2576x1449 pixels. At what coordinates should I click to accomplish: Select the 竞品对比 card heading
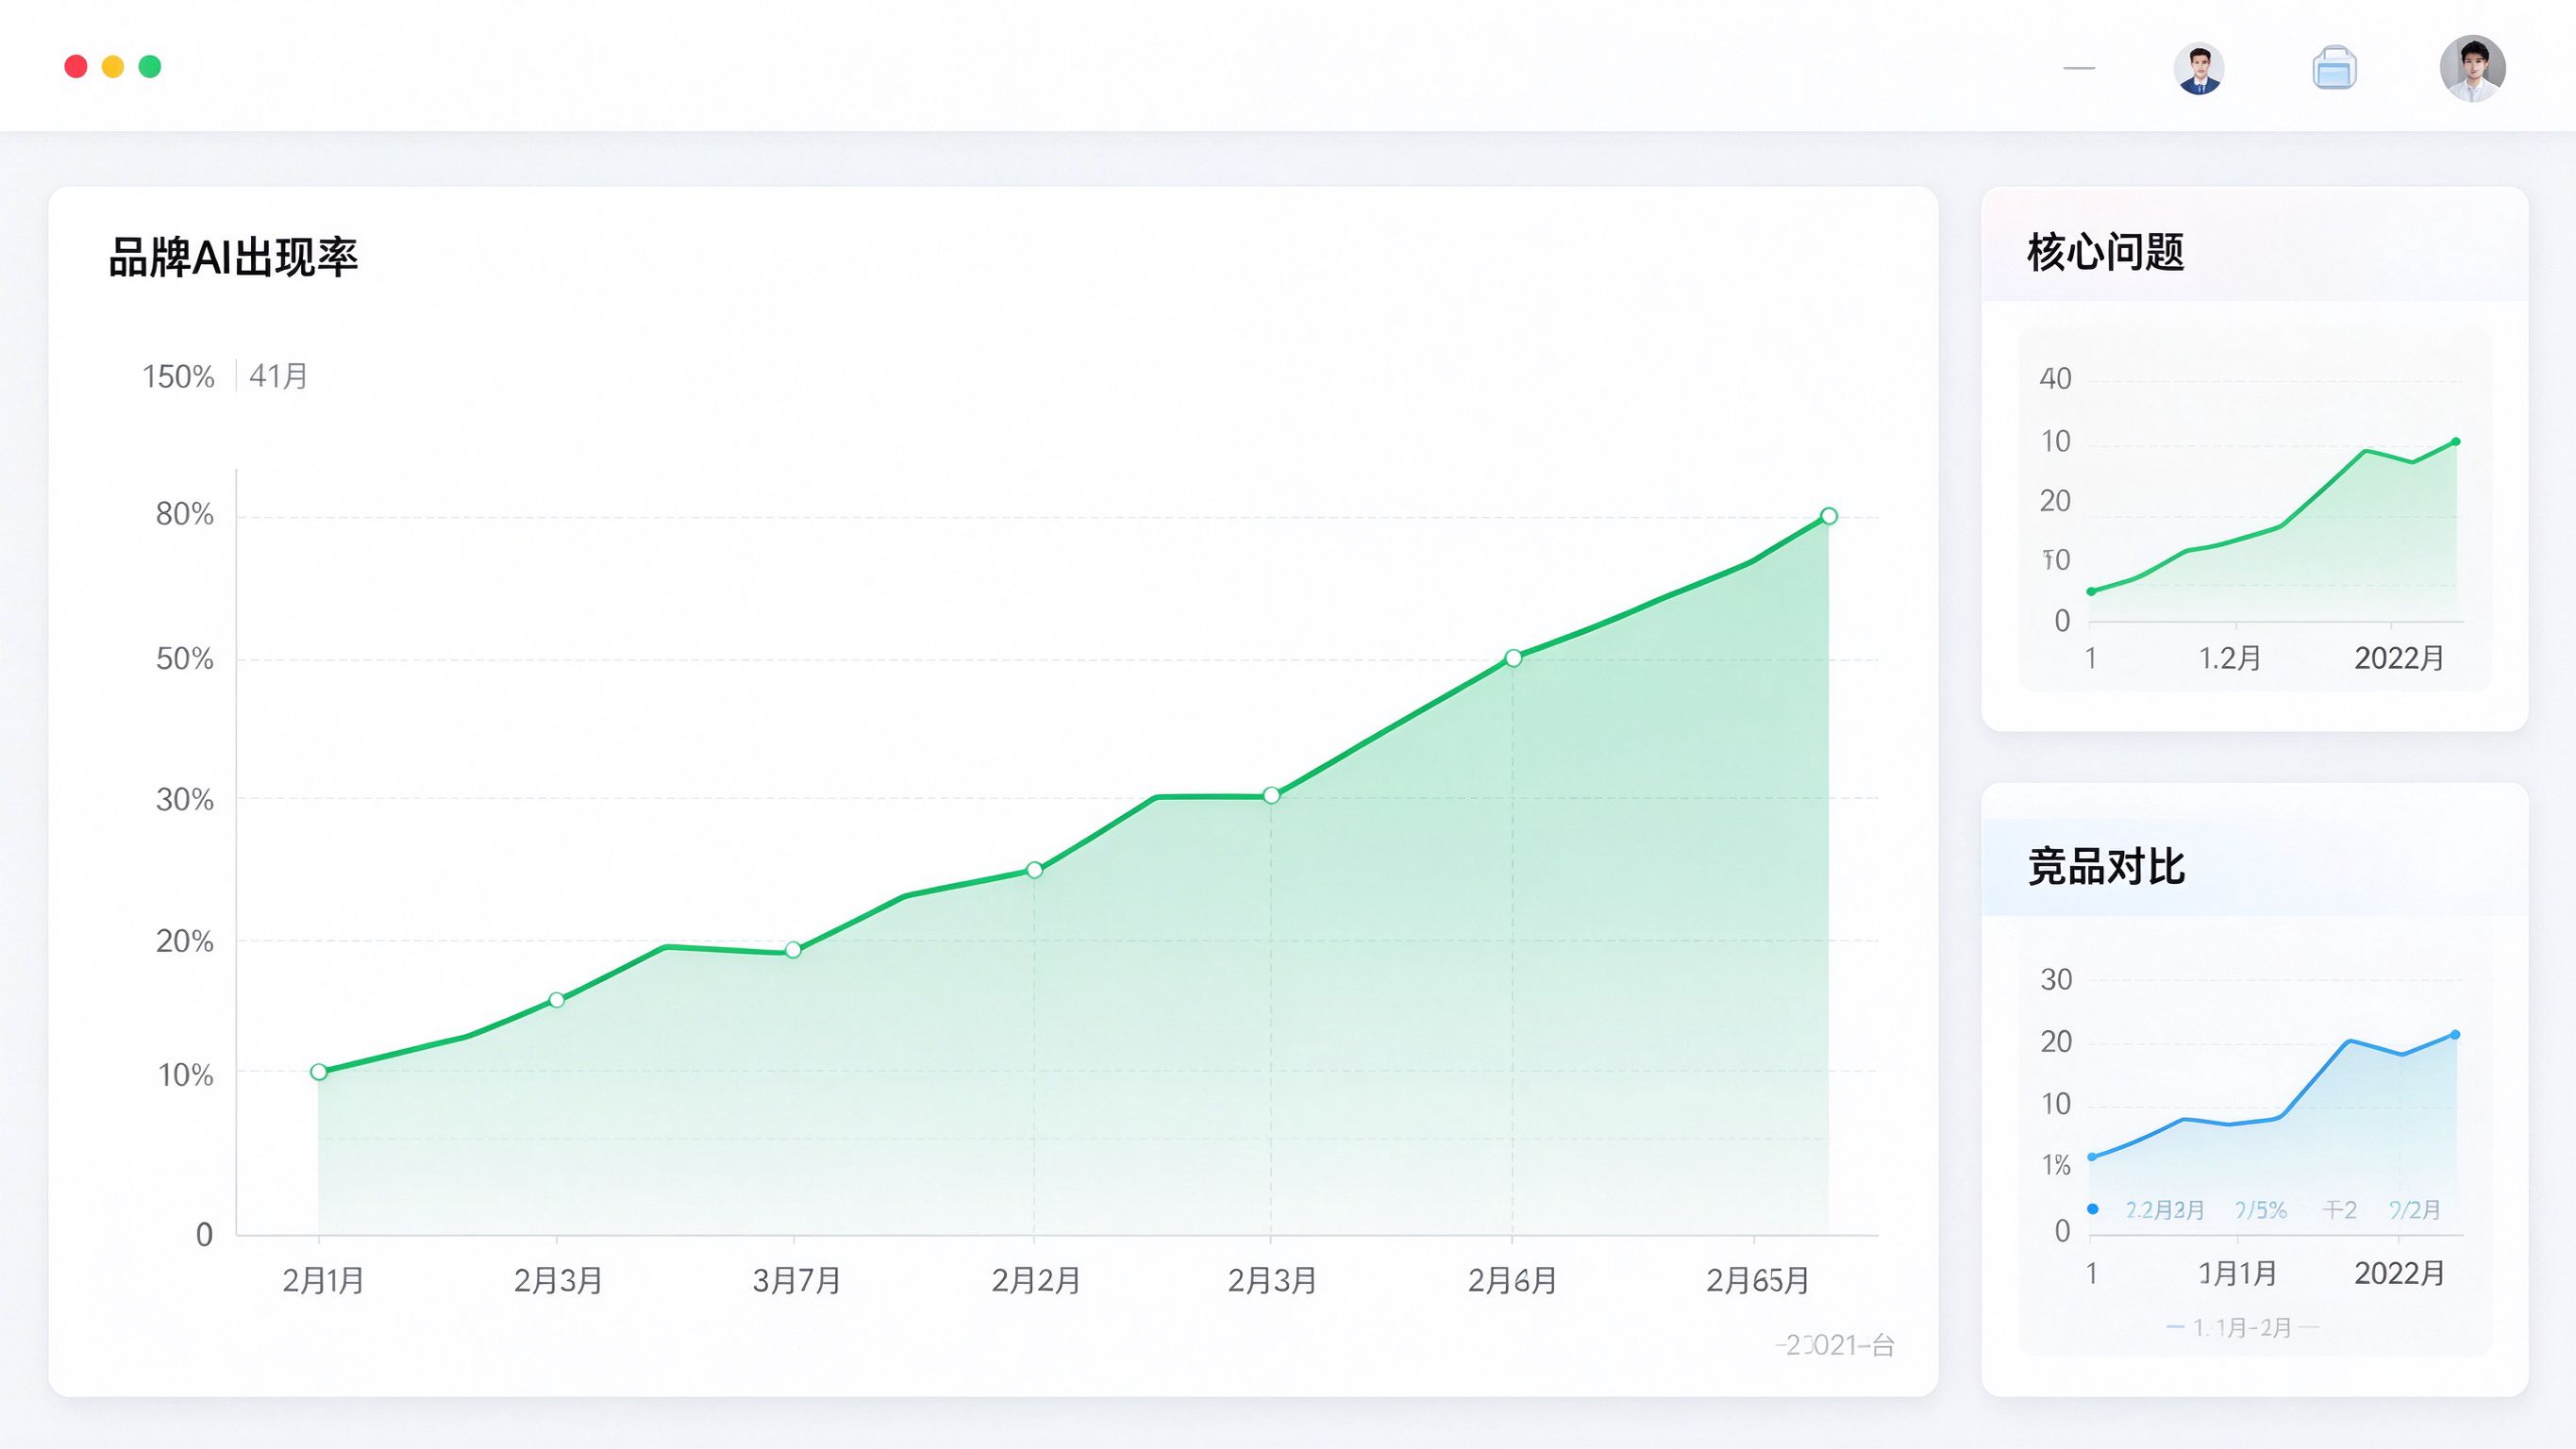point(2106,866)
